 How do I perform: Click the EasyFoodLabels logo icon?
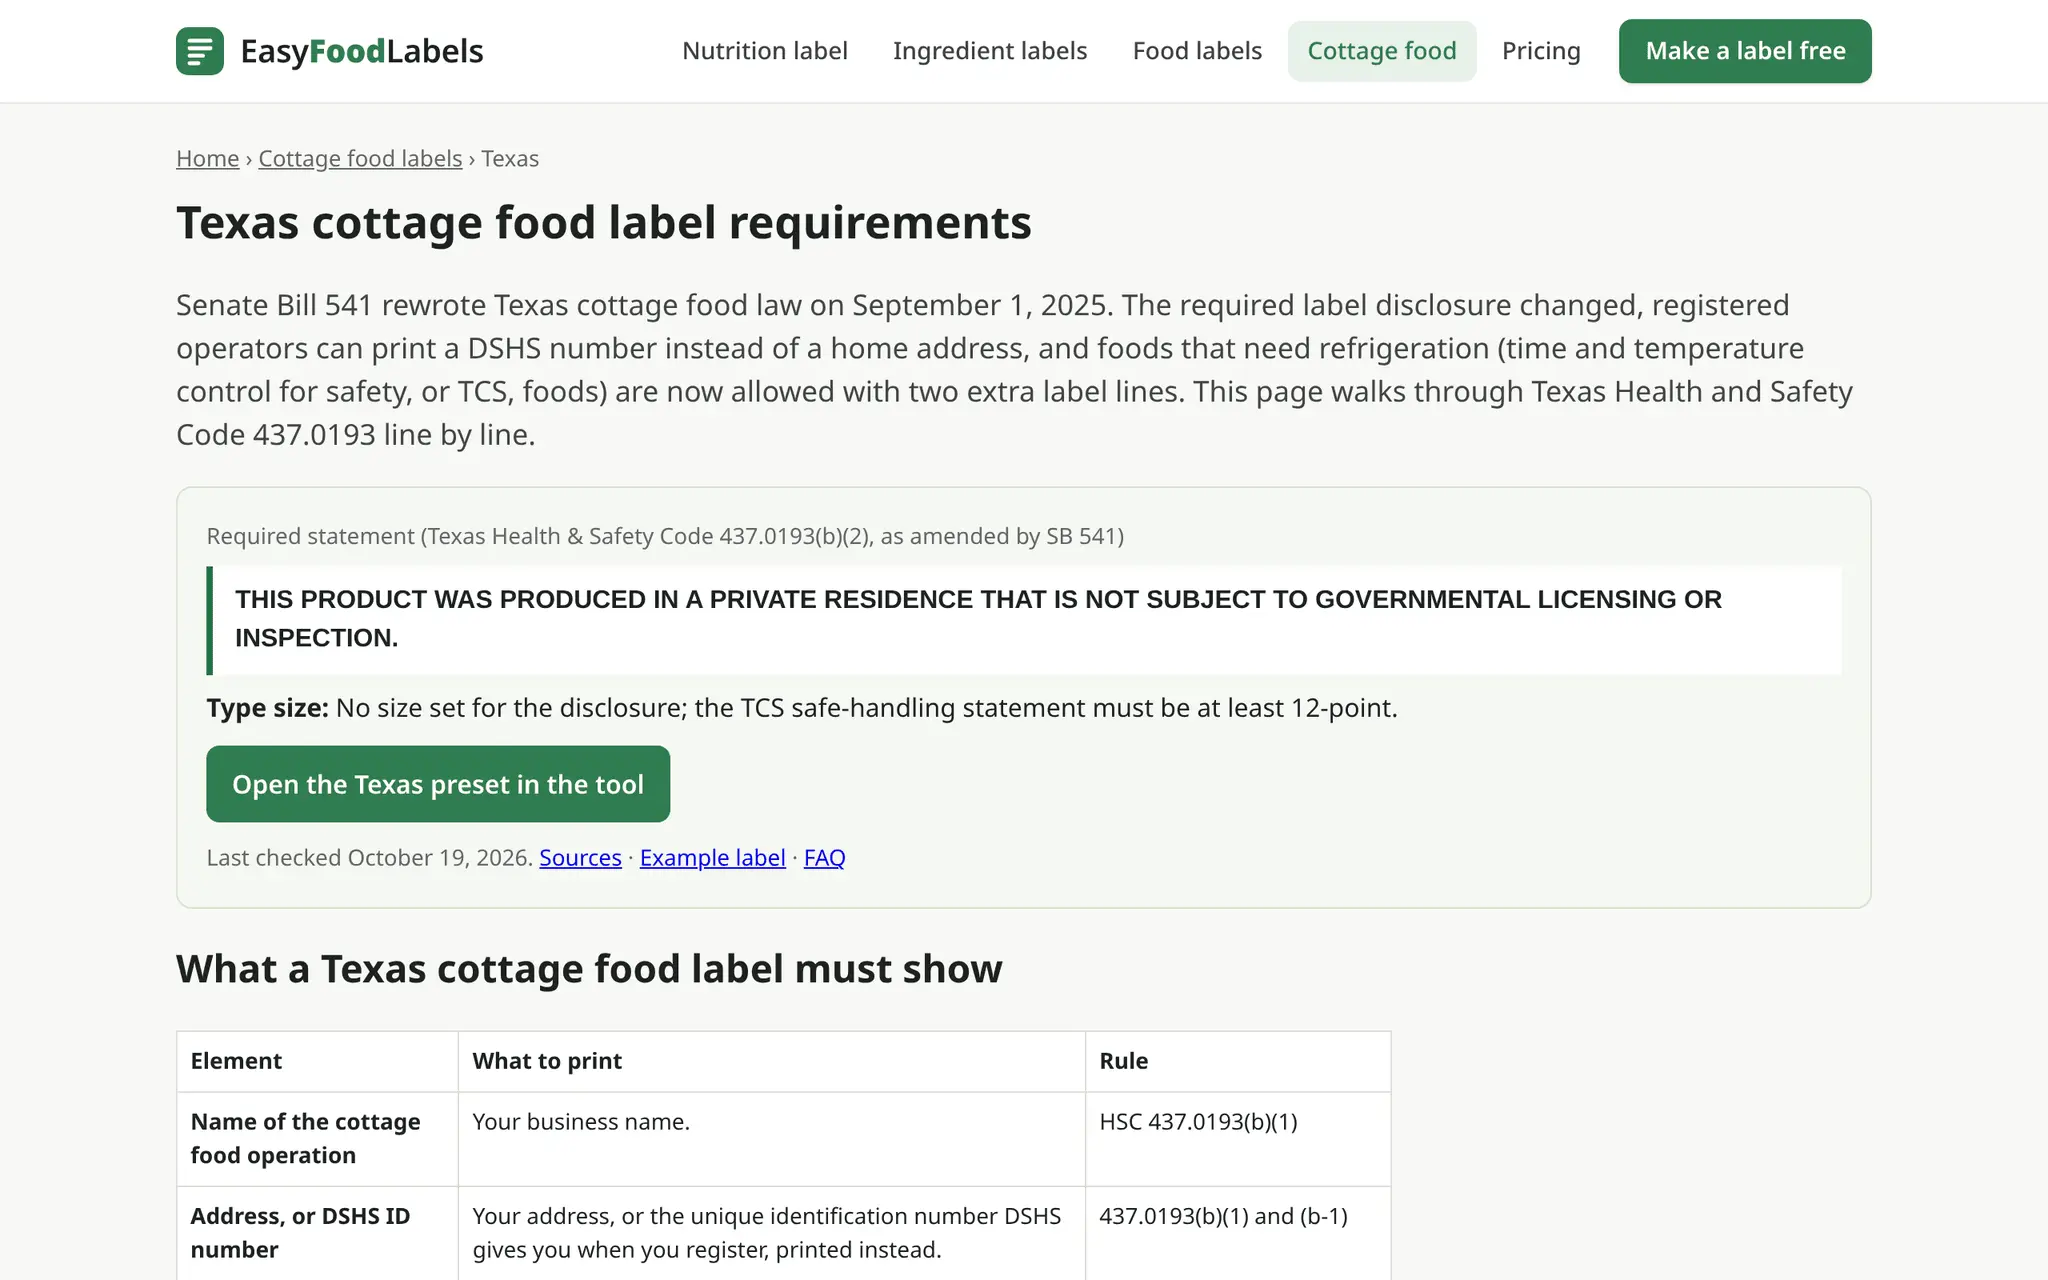200,51
